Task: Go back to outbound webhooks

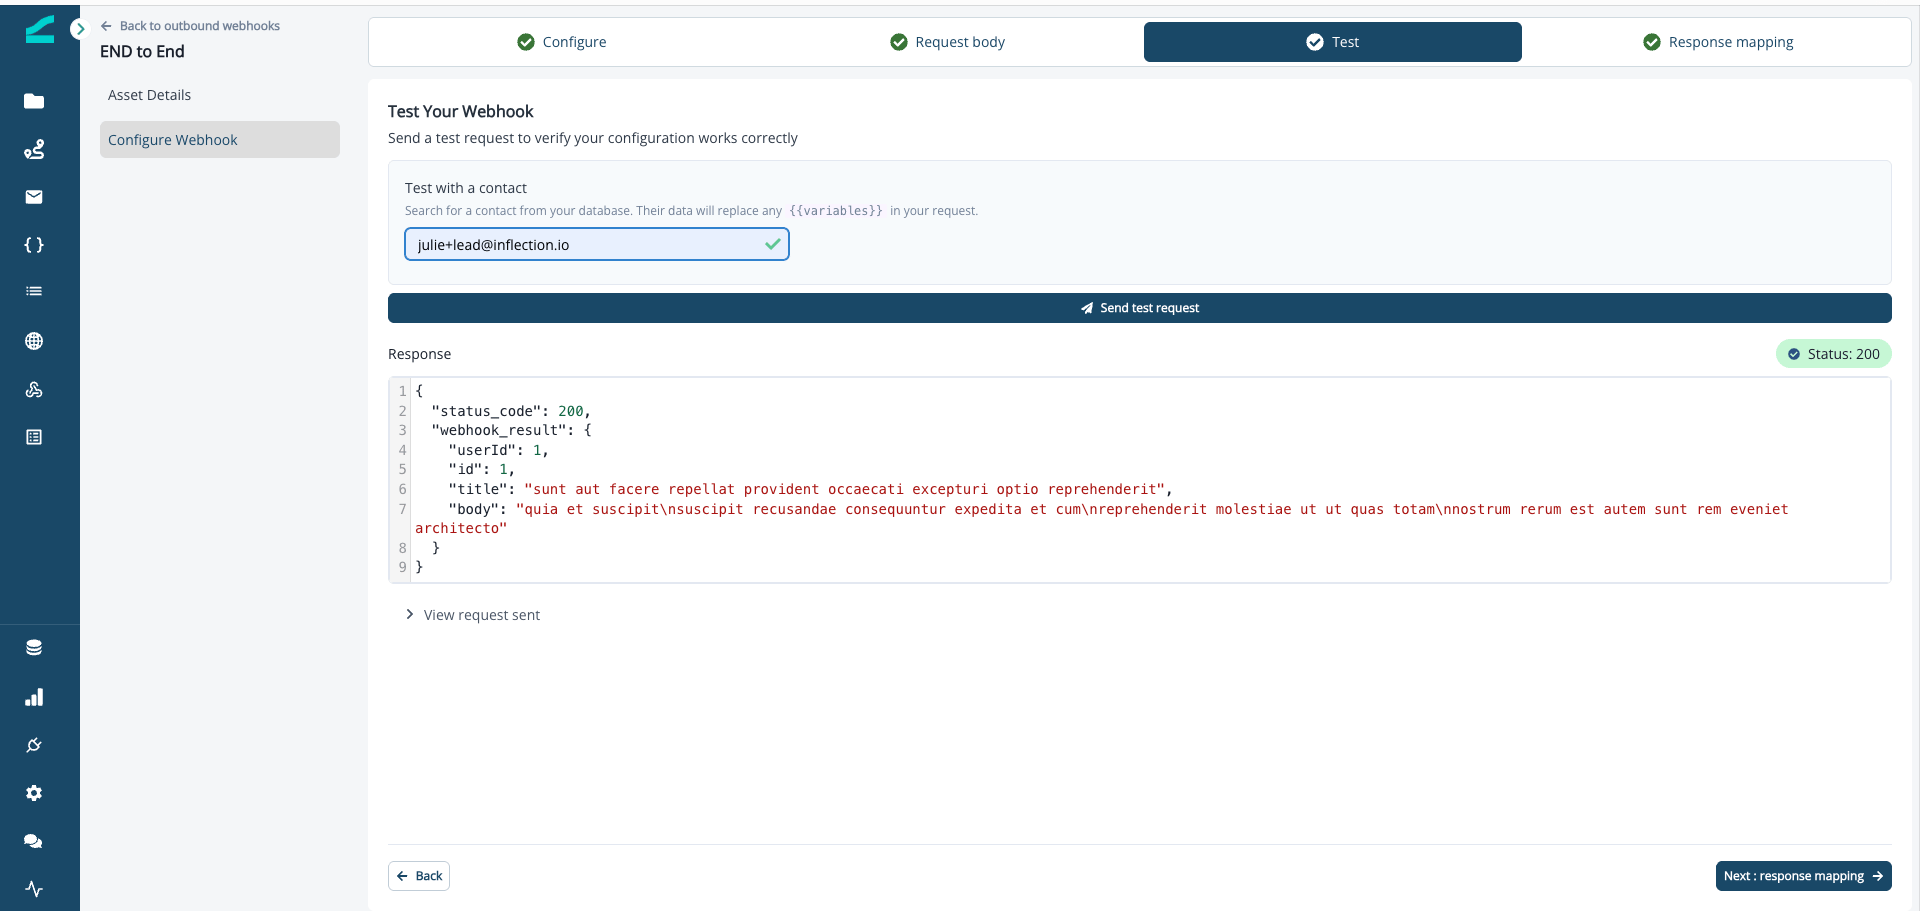Action: tap(190, 26)
